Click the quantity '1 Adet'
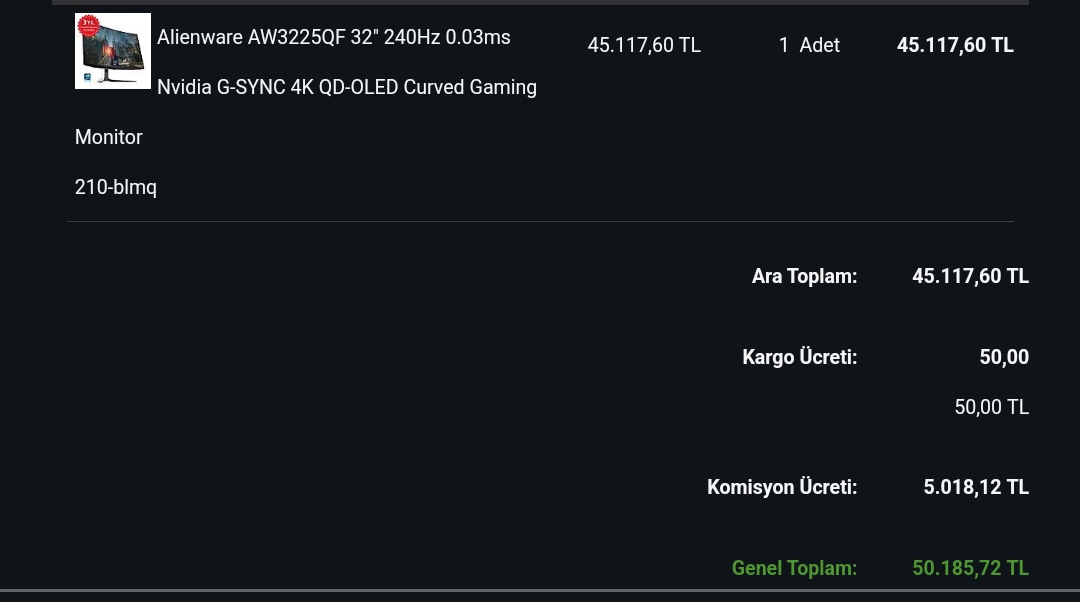Image resolution: width=1080 pixels, height=602 pixels. click(x=809, y=45)
